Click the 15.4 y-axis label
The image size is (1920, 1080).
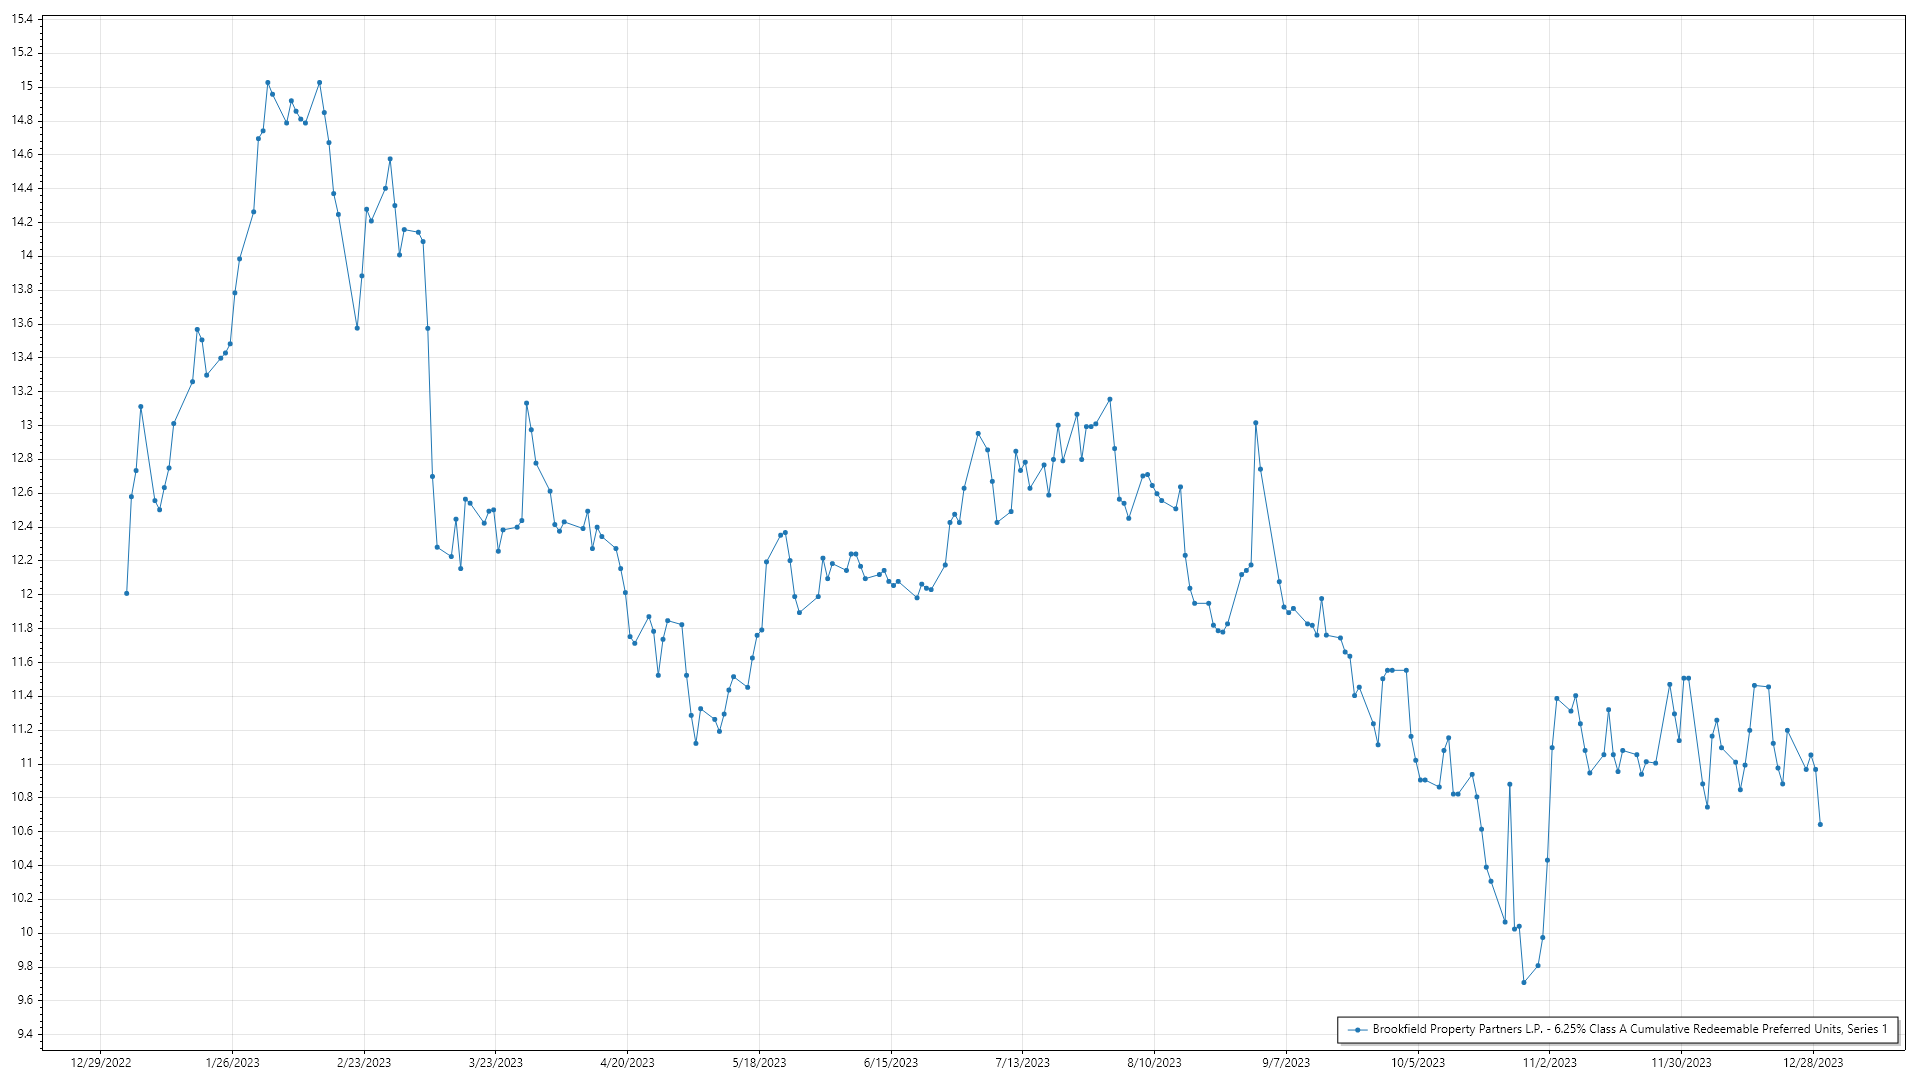click(22, 19)
